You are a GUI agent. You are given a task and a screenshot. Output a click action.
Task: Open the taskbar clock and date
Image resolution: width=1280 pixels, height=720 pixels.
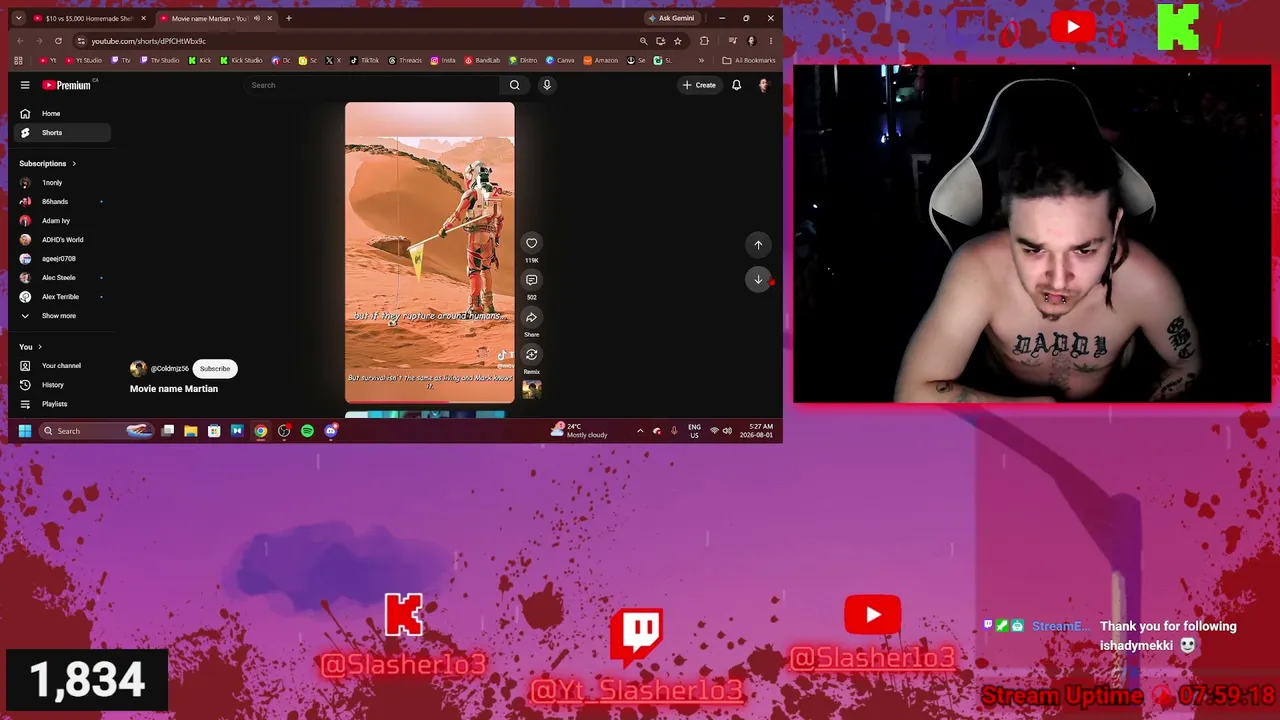tap(755, 431)
